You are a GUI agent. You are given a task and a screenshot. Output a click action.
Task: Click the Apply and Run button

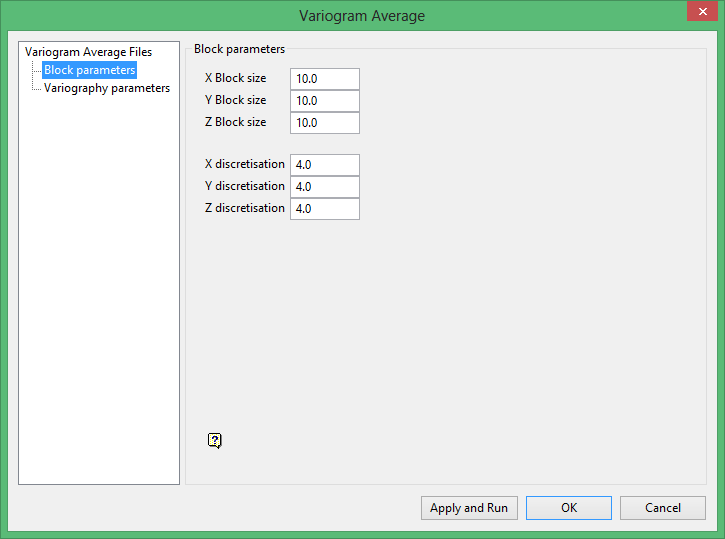pyautogui.click(x=469, y=508)
